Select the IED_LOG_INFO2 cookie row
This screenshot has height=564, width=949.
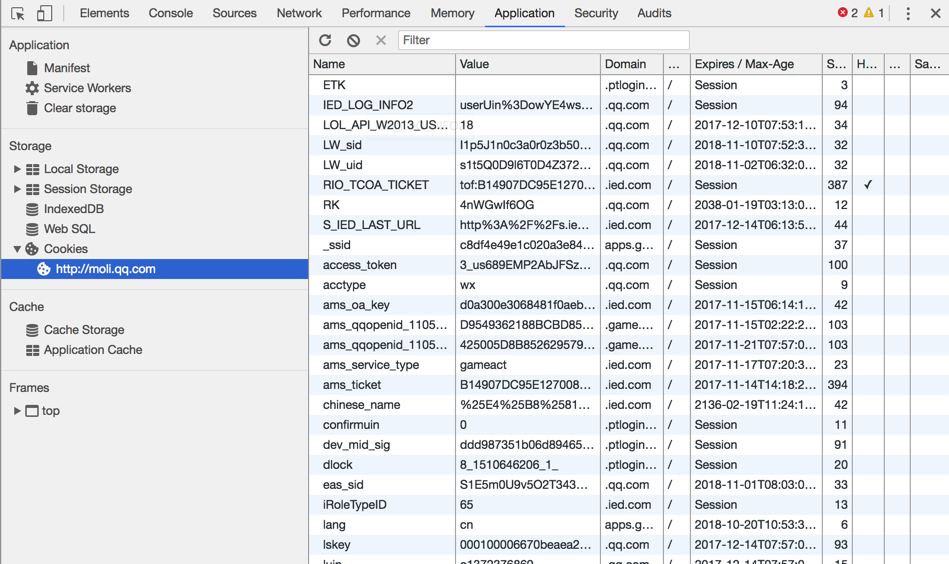pyautogui.click(x=629, y=105)
